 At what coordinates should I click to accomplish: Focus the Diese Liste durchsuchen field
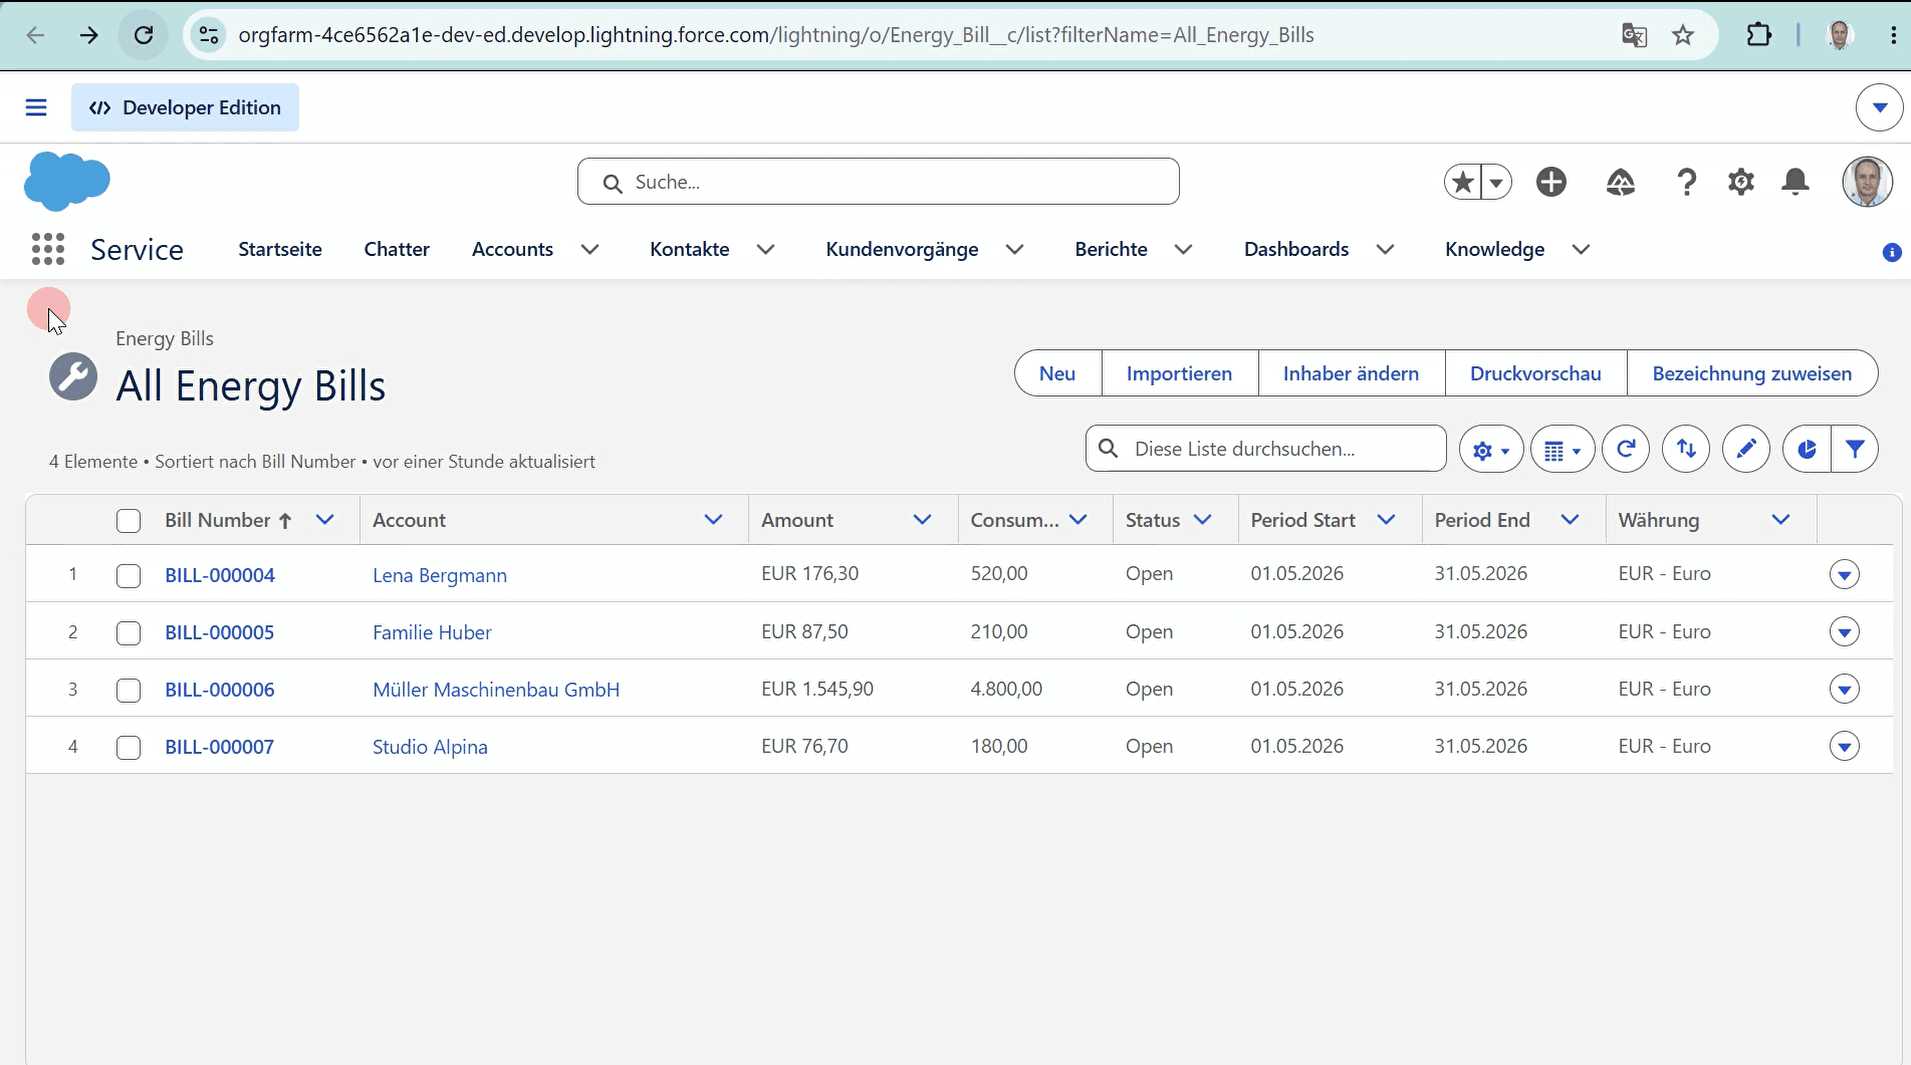pyautogui.click(x=1266, y=449)
